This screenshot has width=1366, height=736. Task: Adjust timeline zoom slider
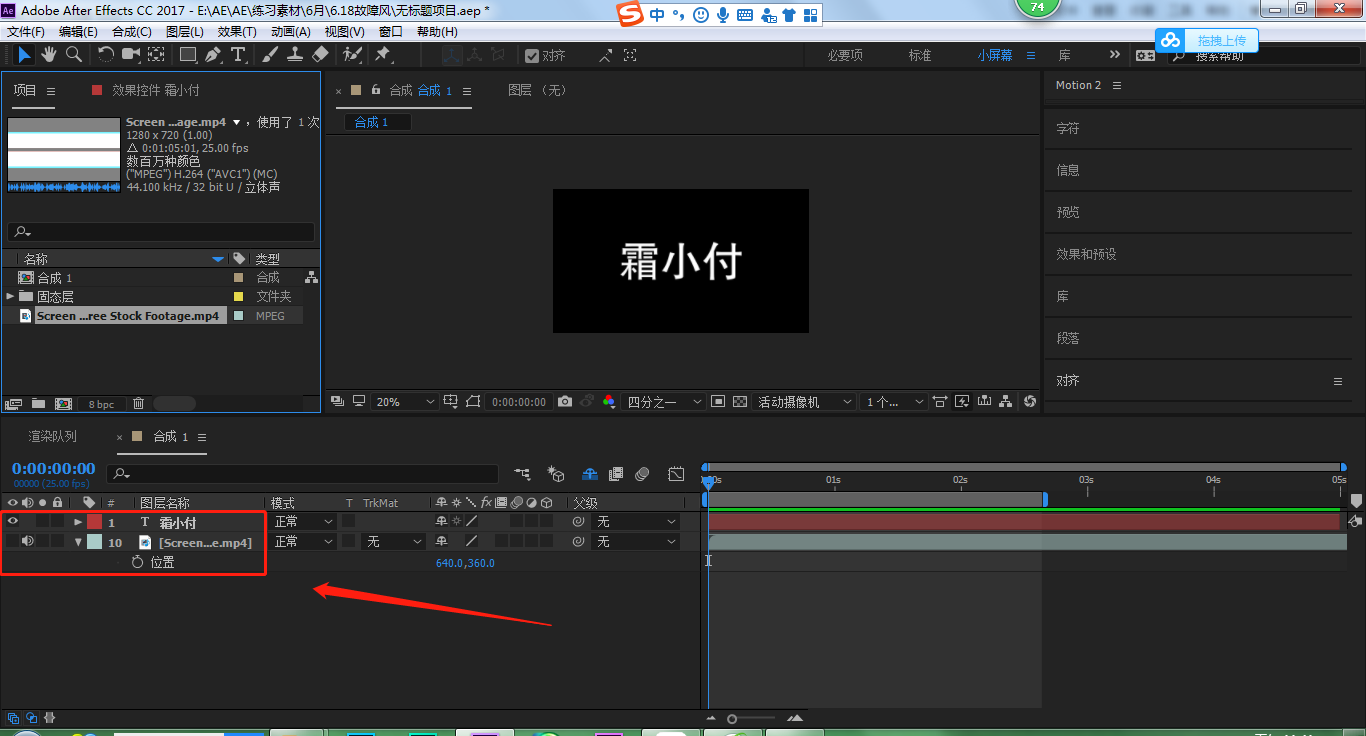pos(733,718)
